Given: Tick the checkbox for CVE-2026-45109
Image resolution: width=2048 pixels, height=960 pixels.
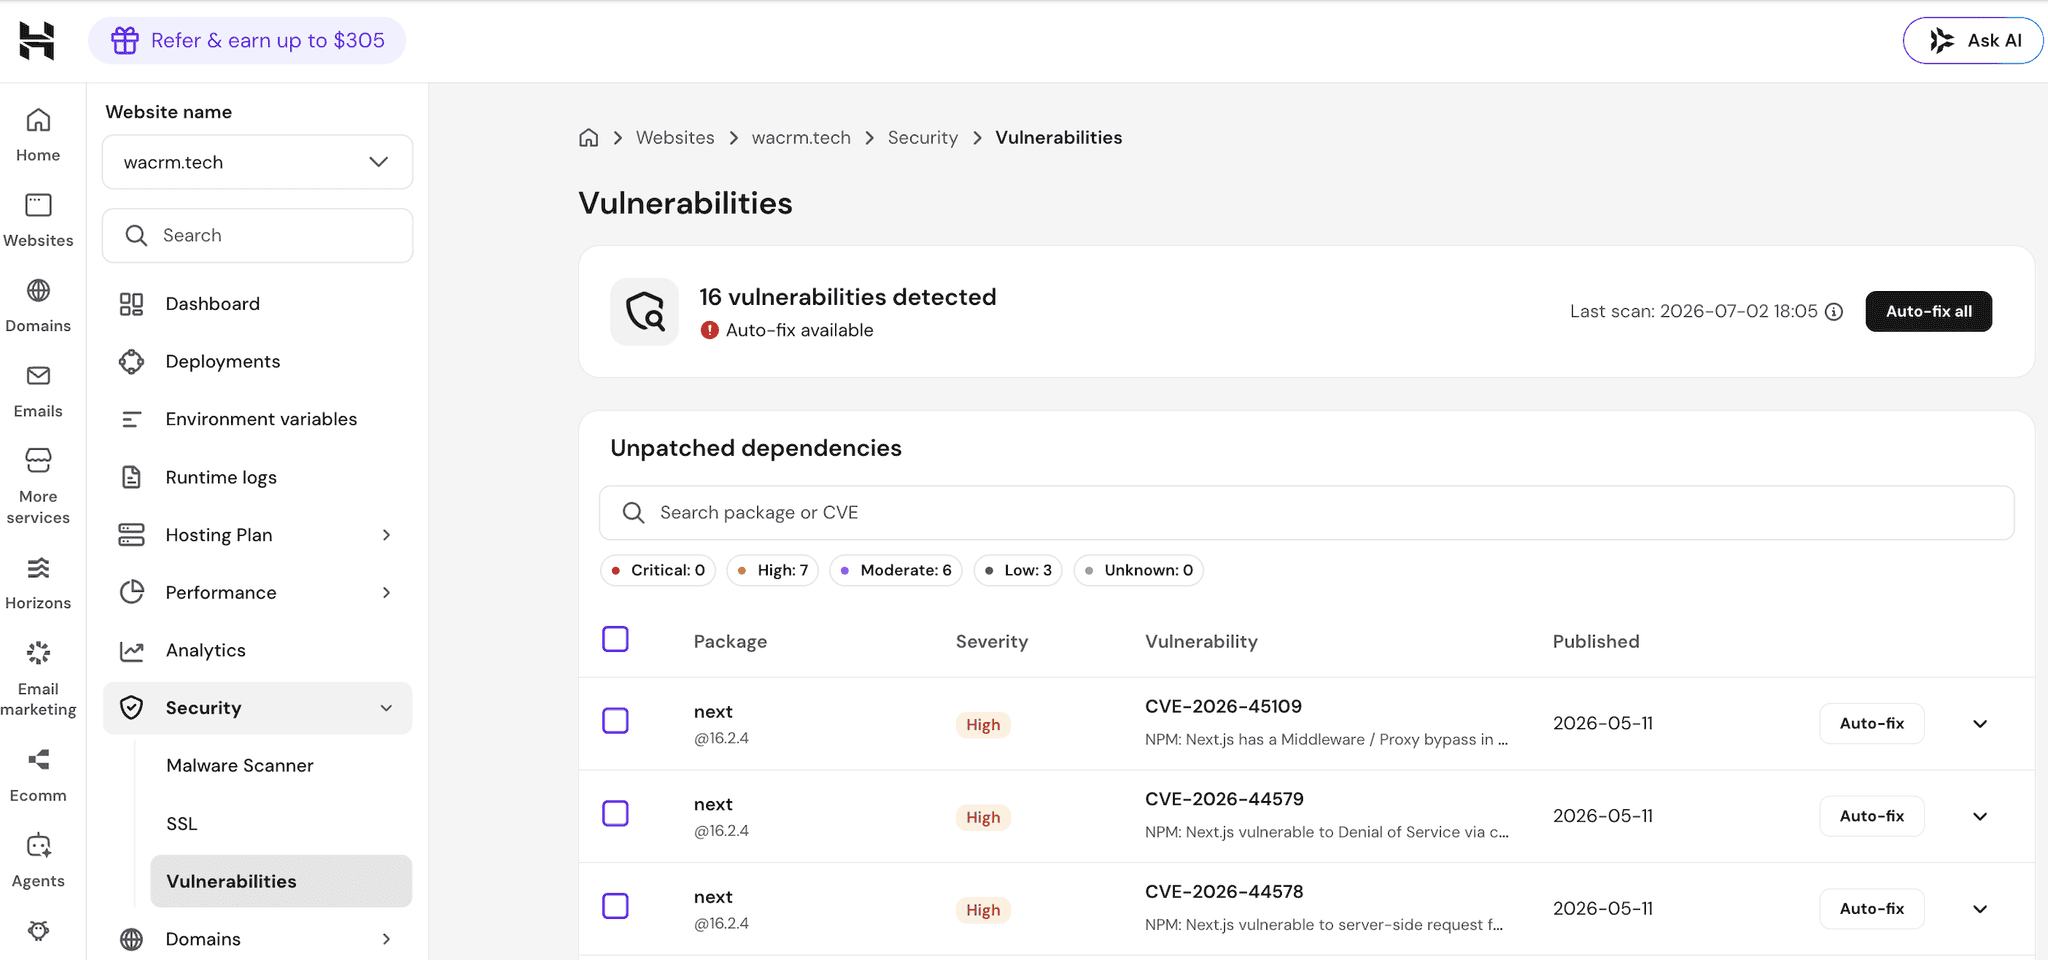Looking at the screenshot, I should 615,720.
